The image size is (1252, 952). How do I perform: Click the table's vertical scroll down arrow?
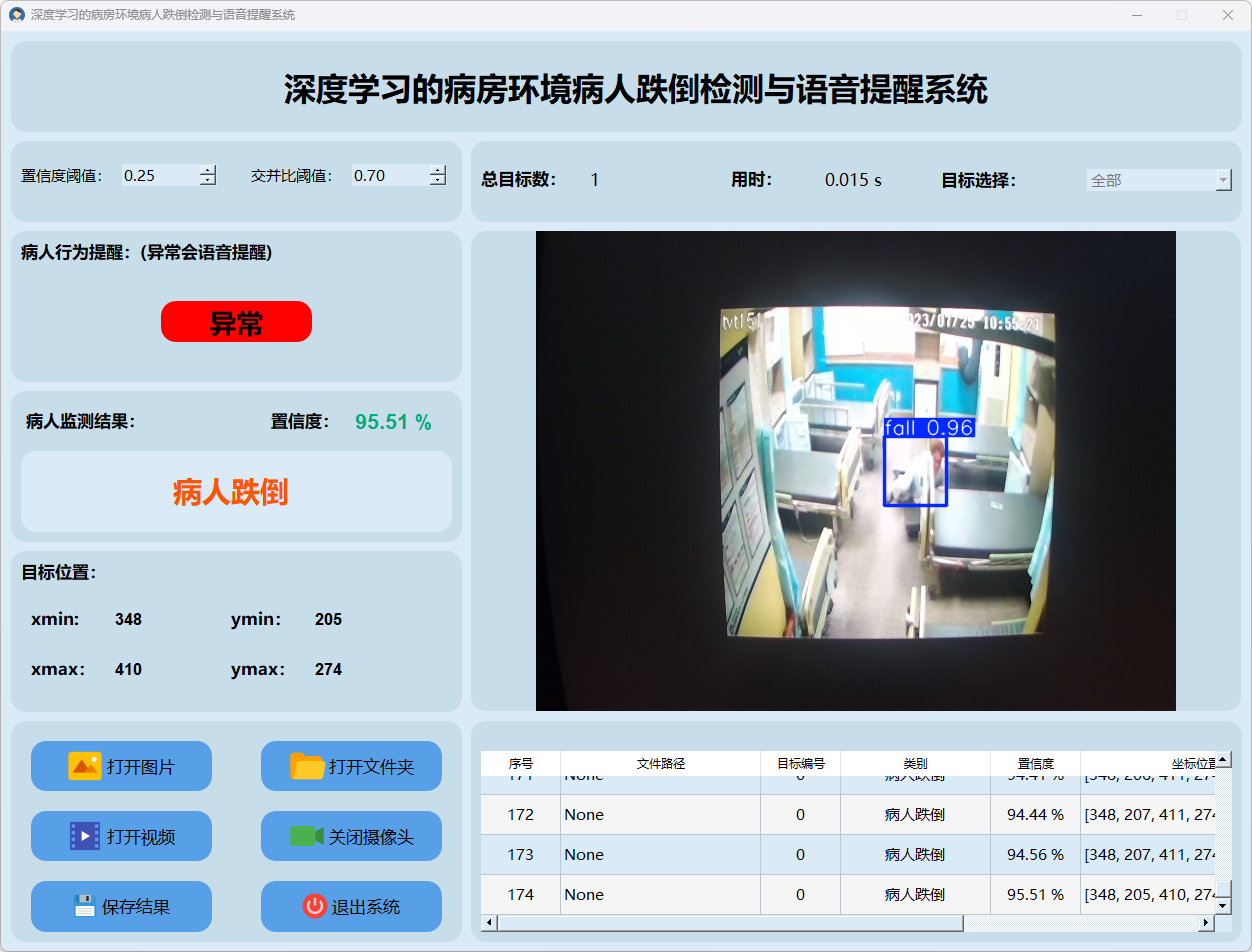click(1223, 904)
